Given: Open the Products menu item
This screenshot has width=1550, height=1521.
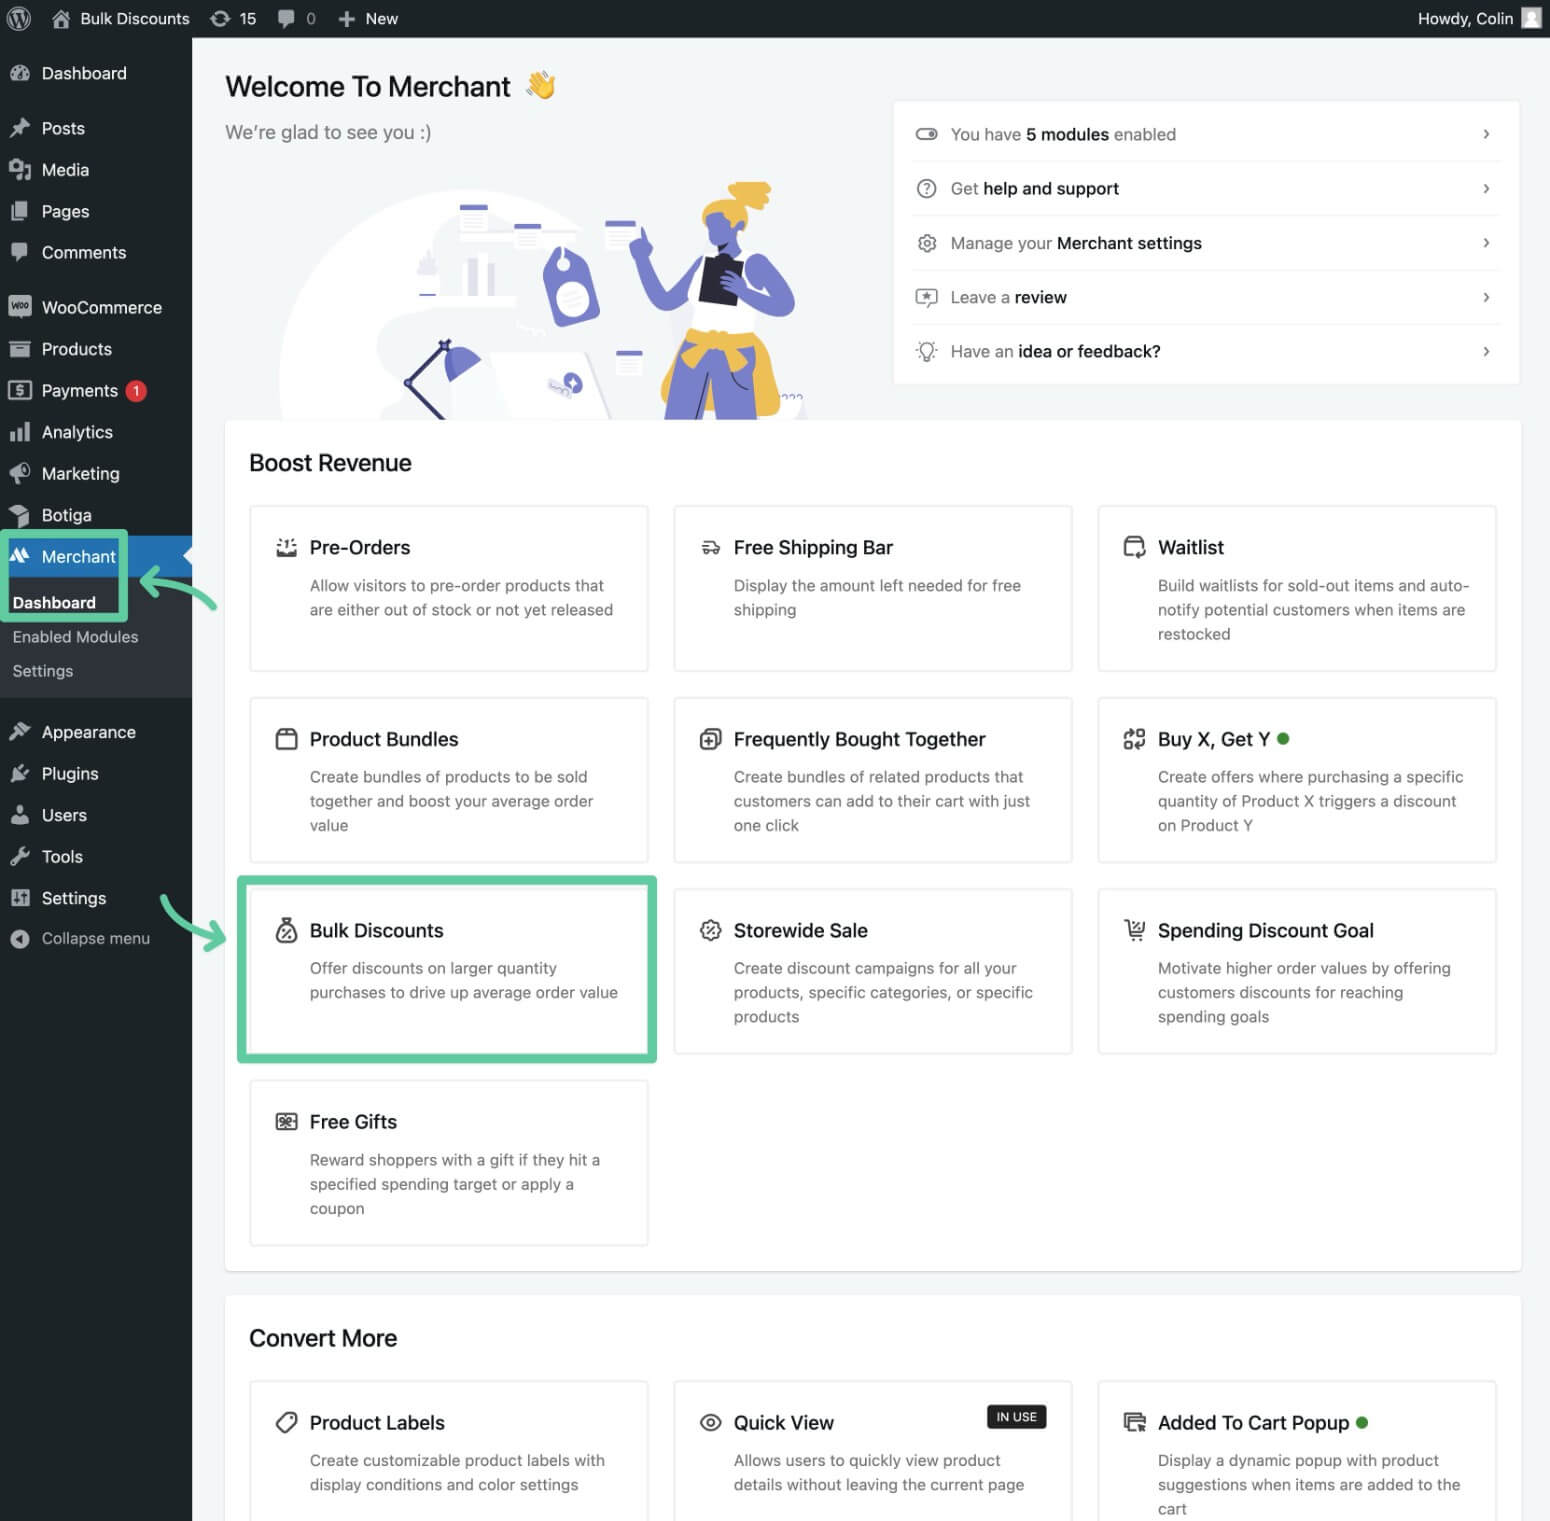Looking at the screenshot, I should [96, 349].
